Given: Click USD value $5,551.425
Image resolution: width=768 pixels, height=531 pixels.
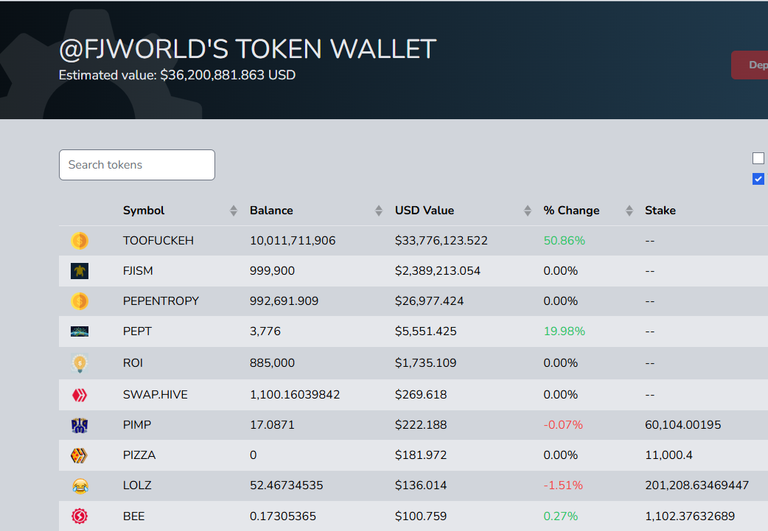Looking at the screenshot, I should [x=426, y=332].
